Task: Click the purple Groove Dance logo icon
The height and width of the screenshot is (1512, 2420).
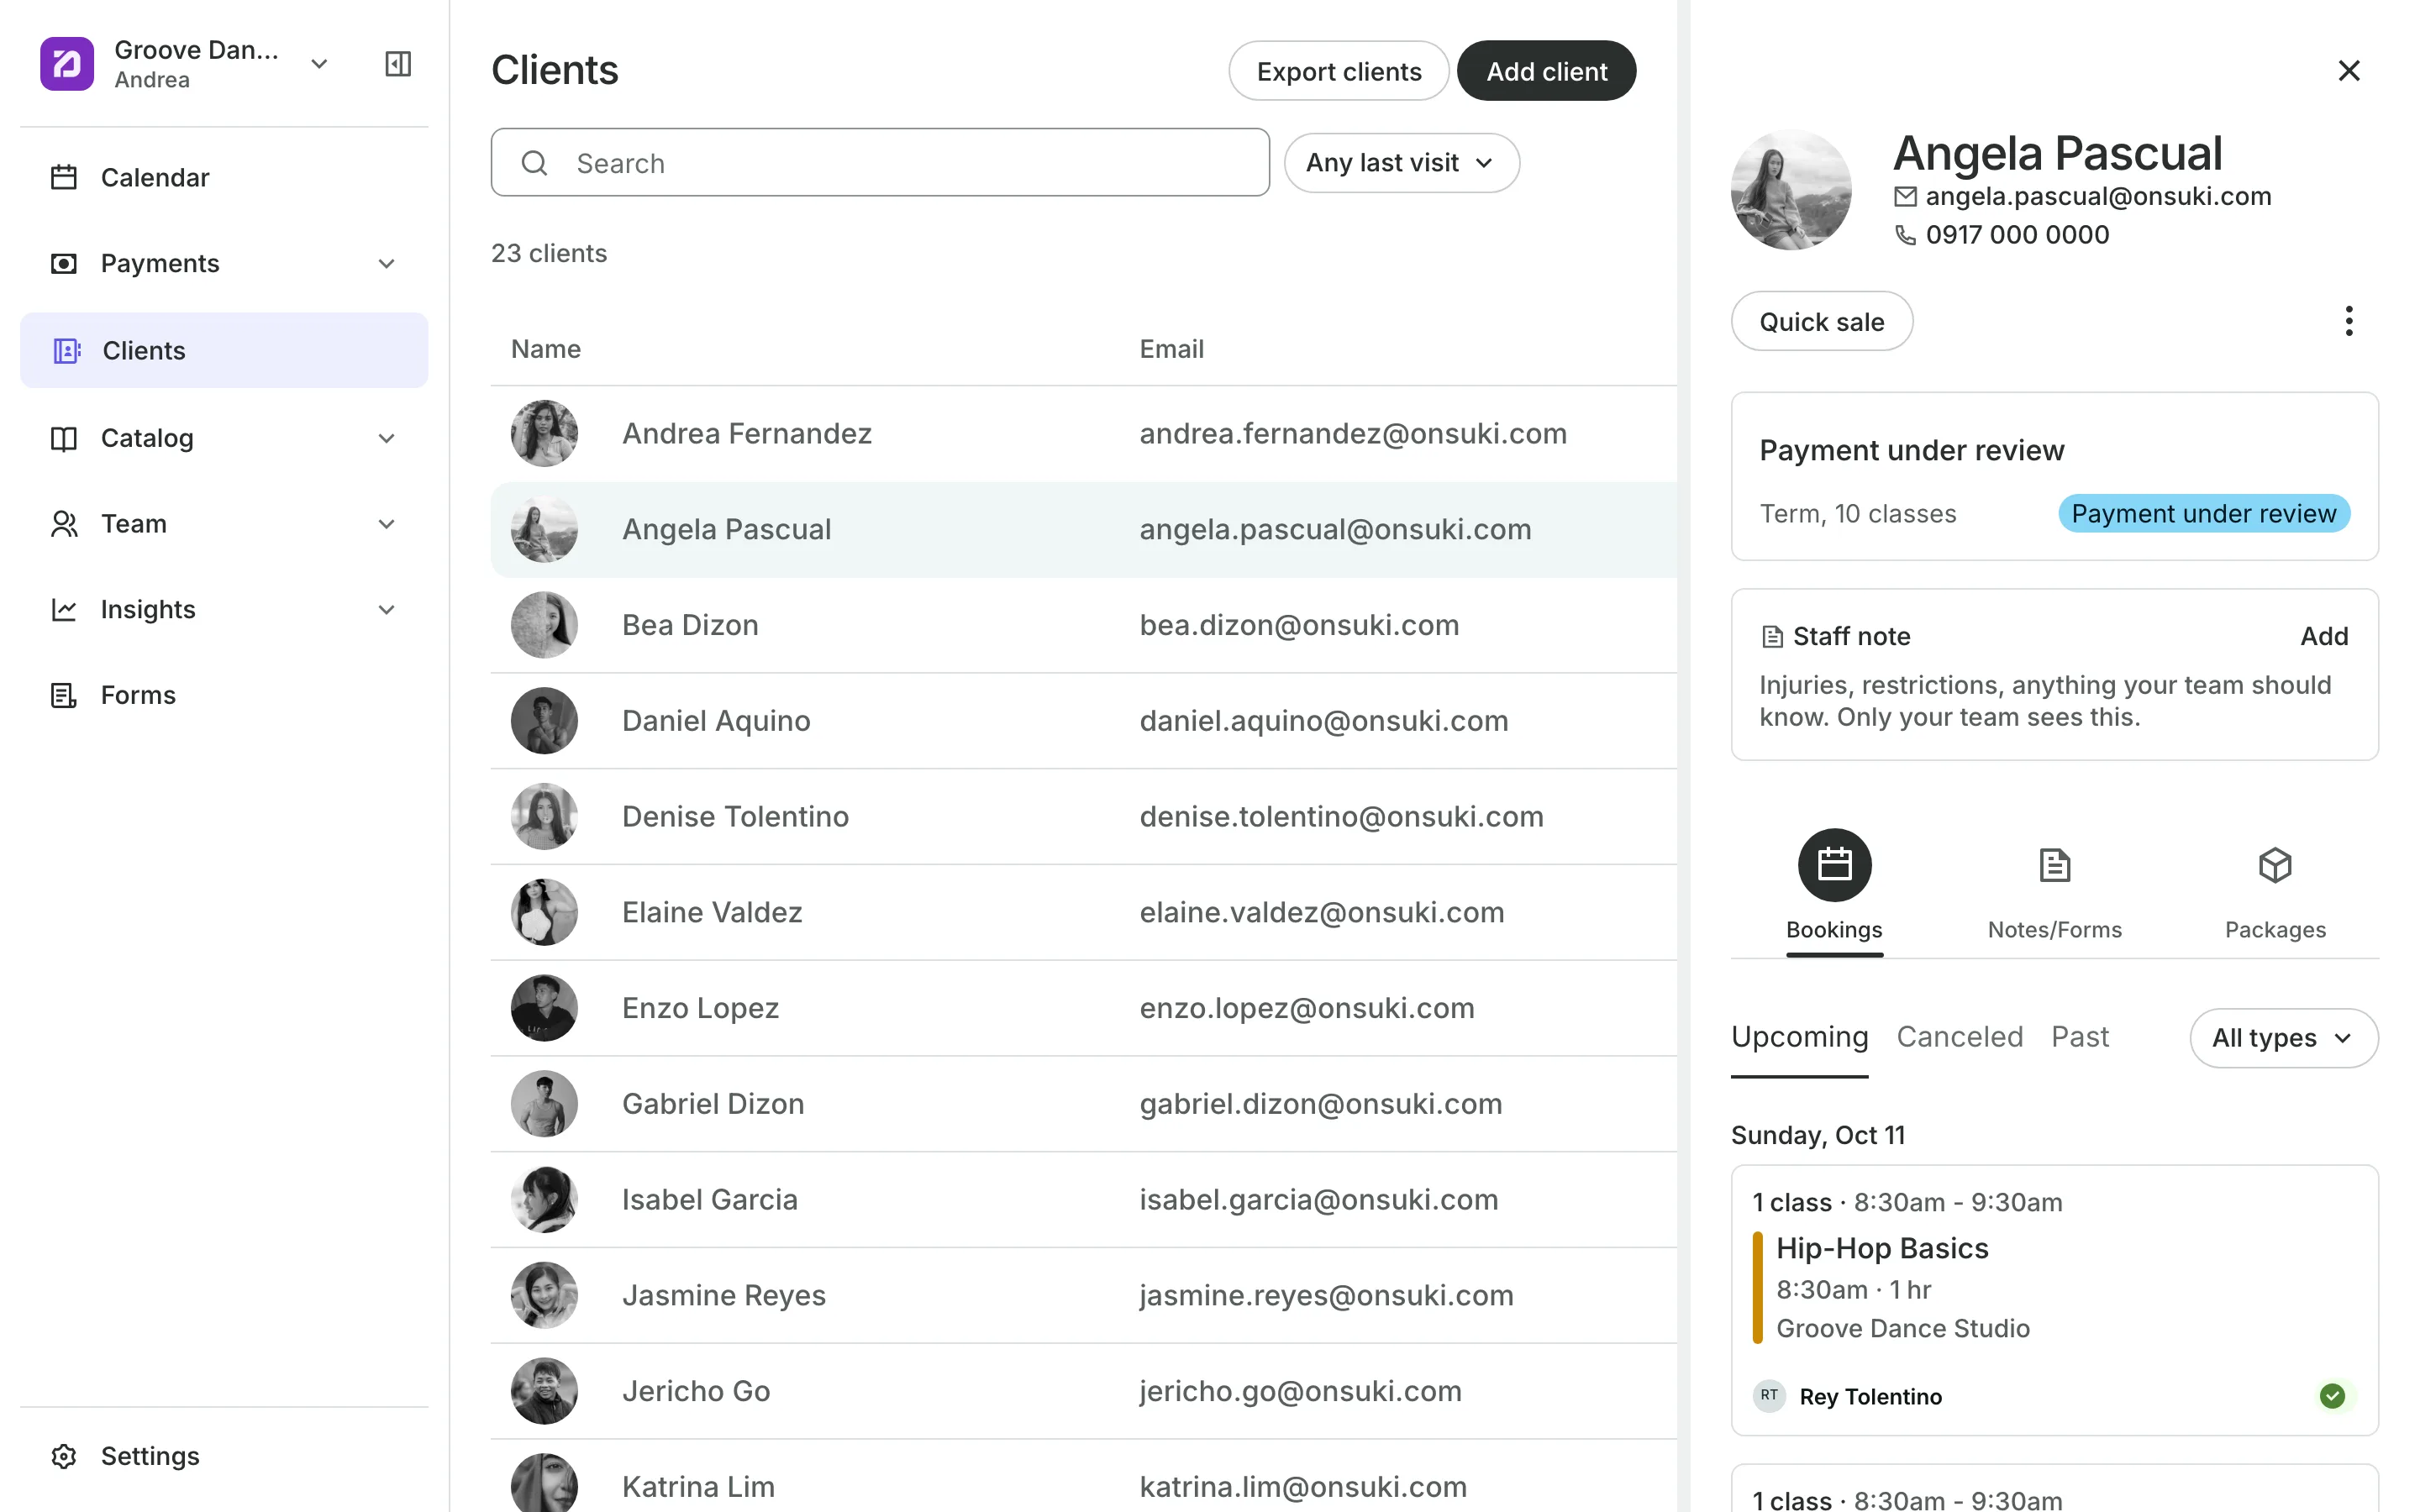Action: 67,64
